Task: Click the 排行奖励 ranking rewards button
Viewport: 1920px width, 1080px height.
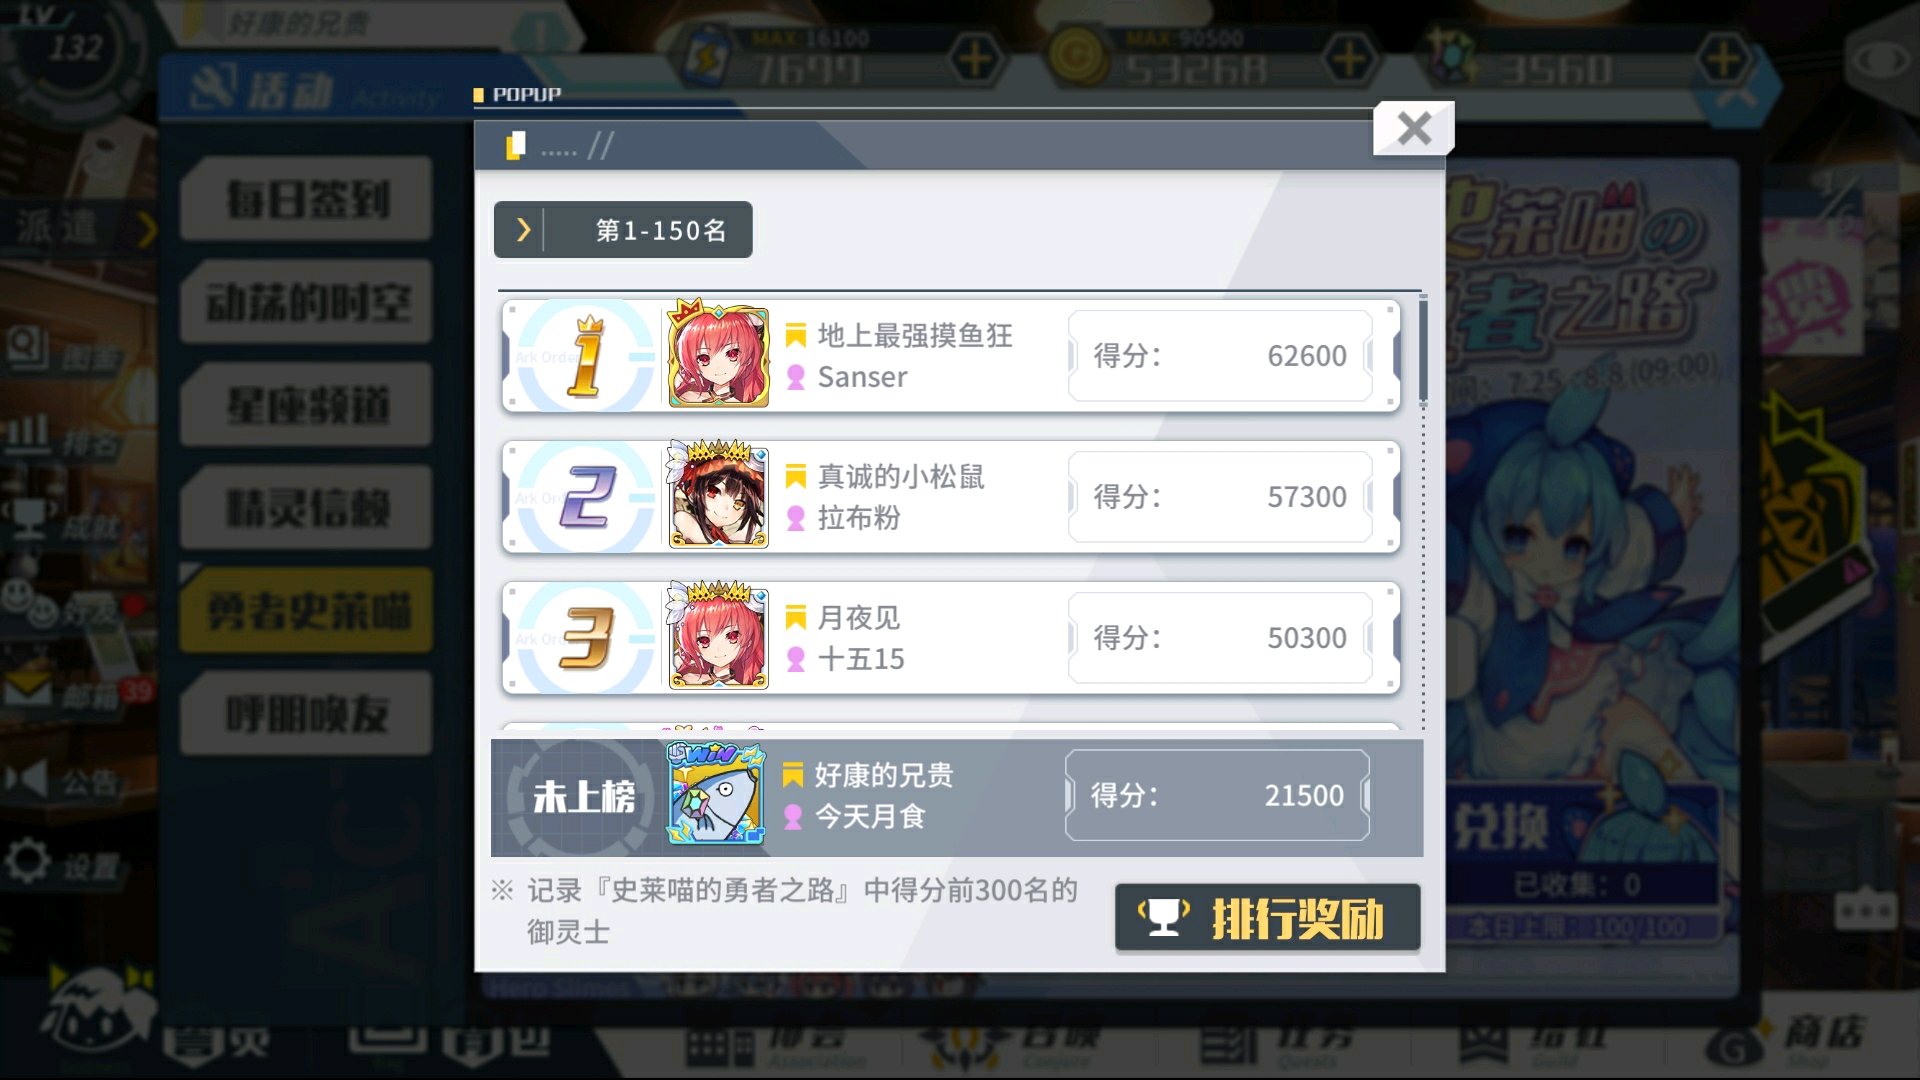Action: coord(1267,918)
